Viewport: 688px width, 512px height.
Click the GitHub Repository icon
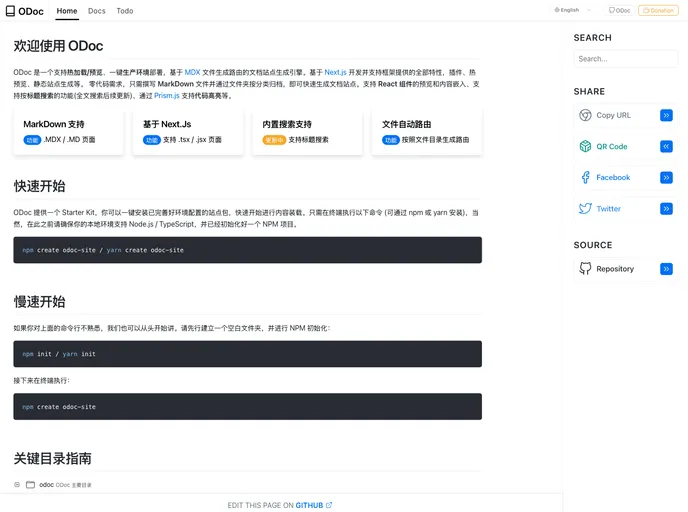(585, 269)
